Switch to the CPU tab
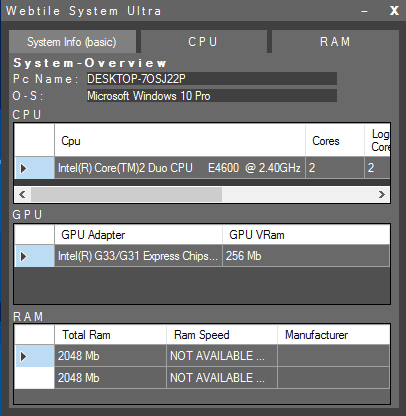 coord(203,42)
